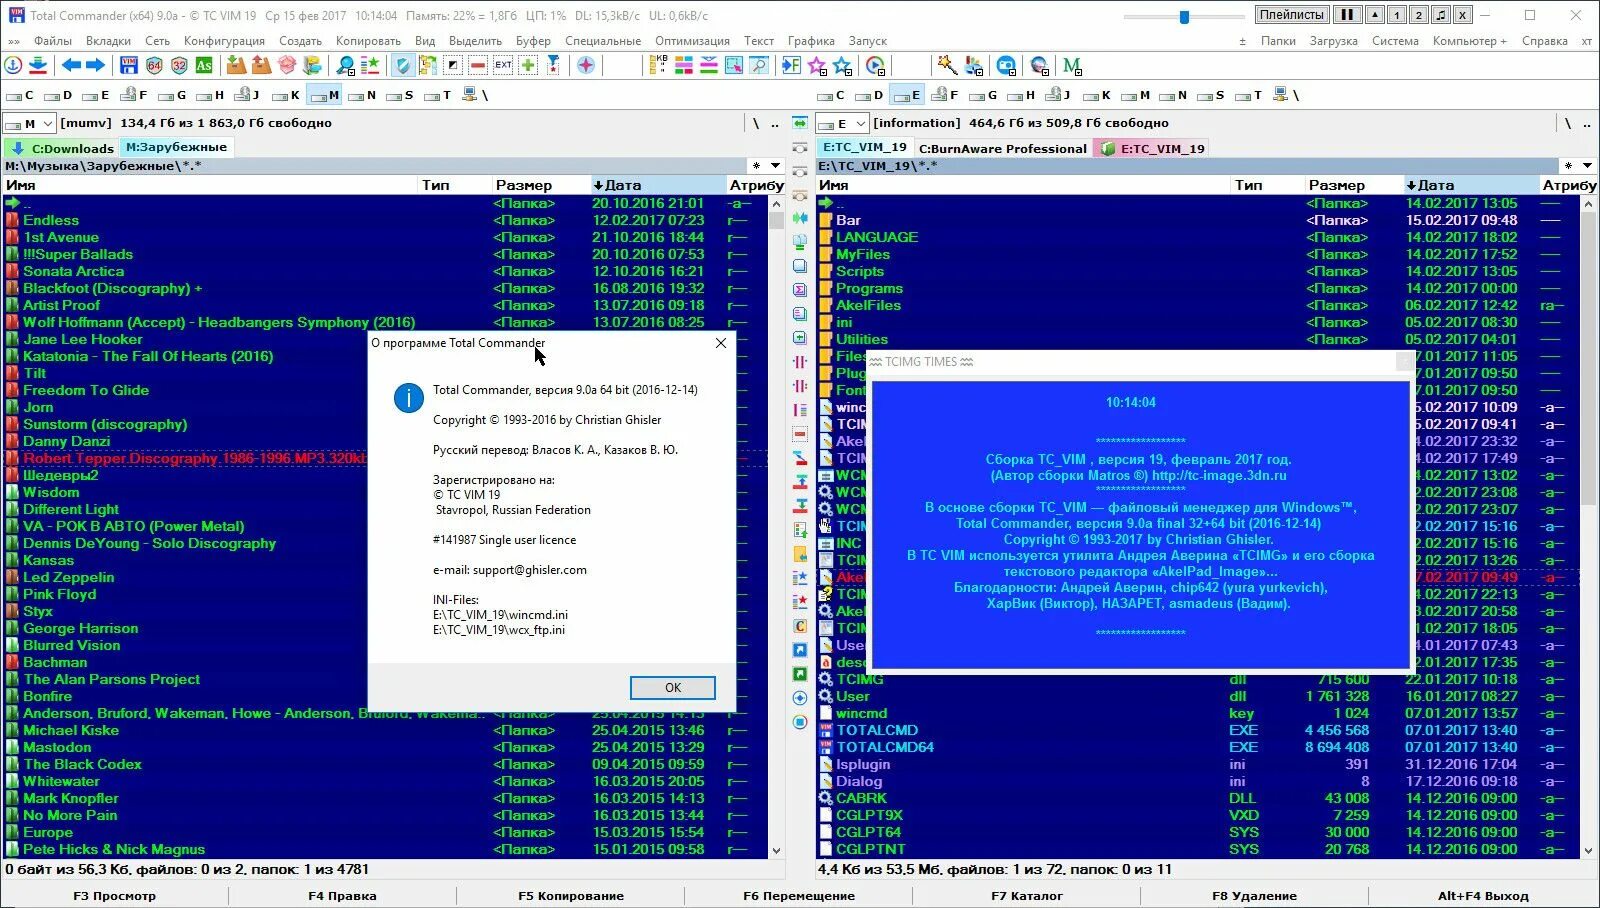Click the green M toolbar icon
Viewport: 1600px width, 908px height.
coord(1072,65)
